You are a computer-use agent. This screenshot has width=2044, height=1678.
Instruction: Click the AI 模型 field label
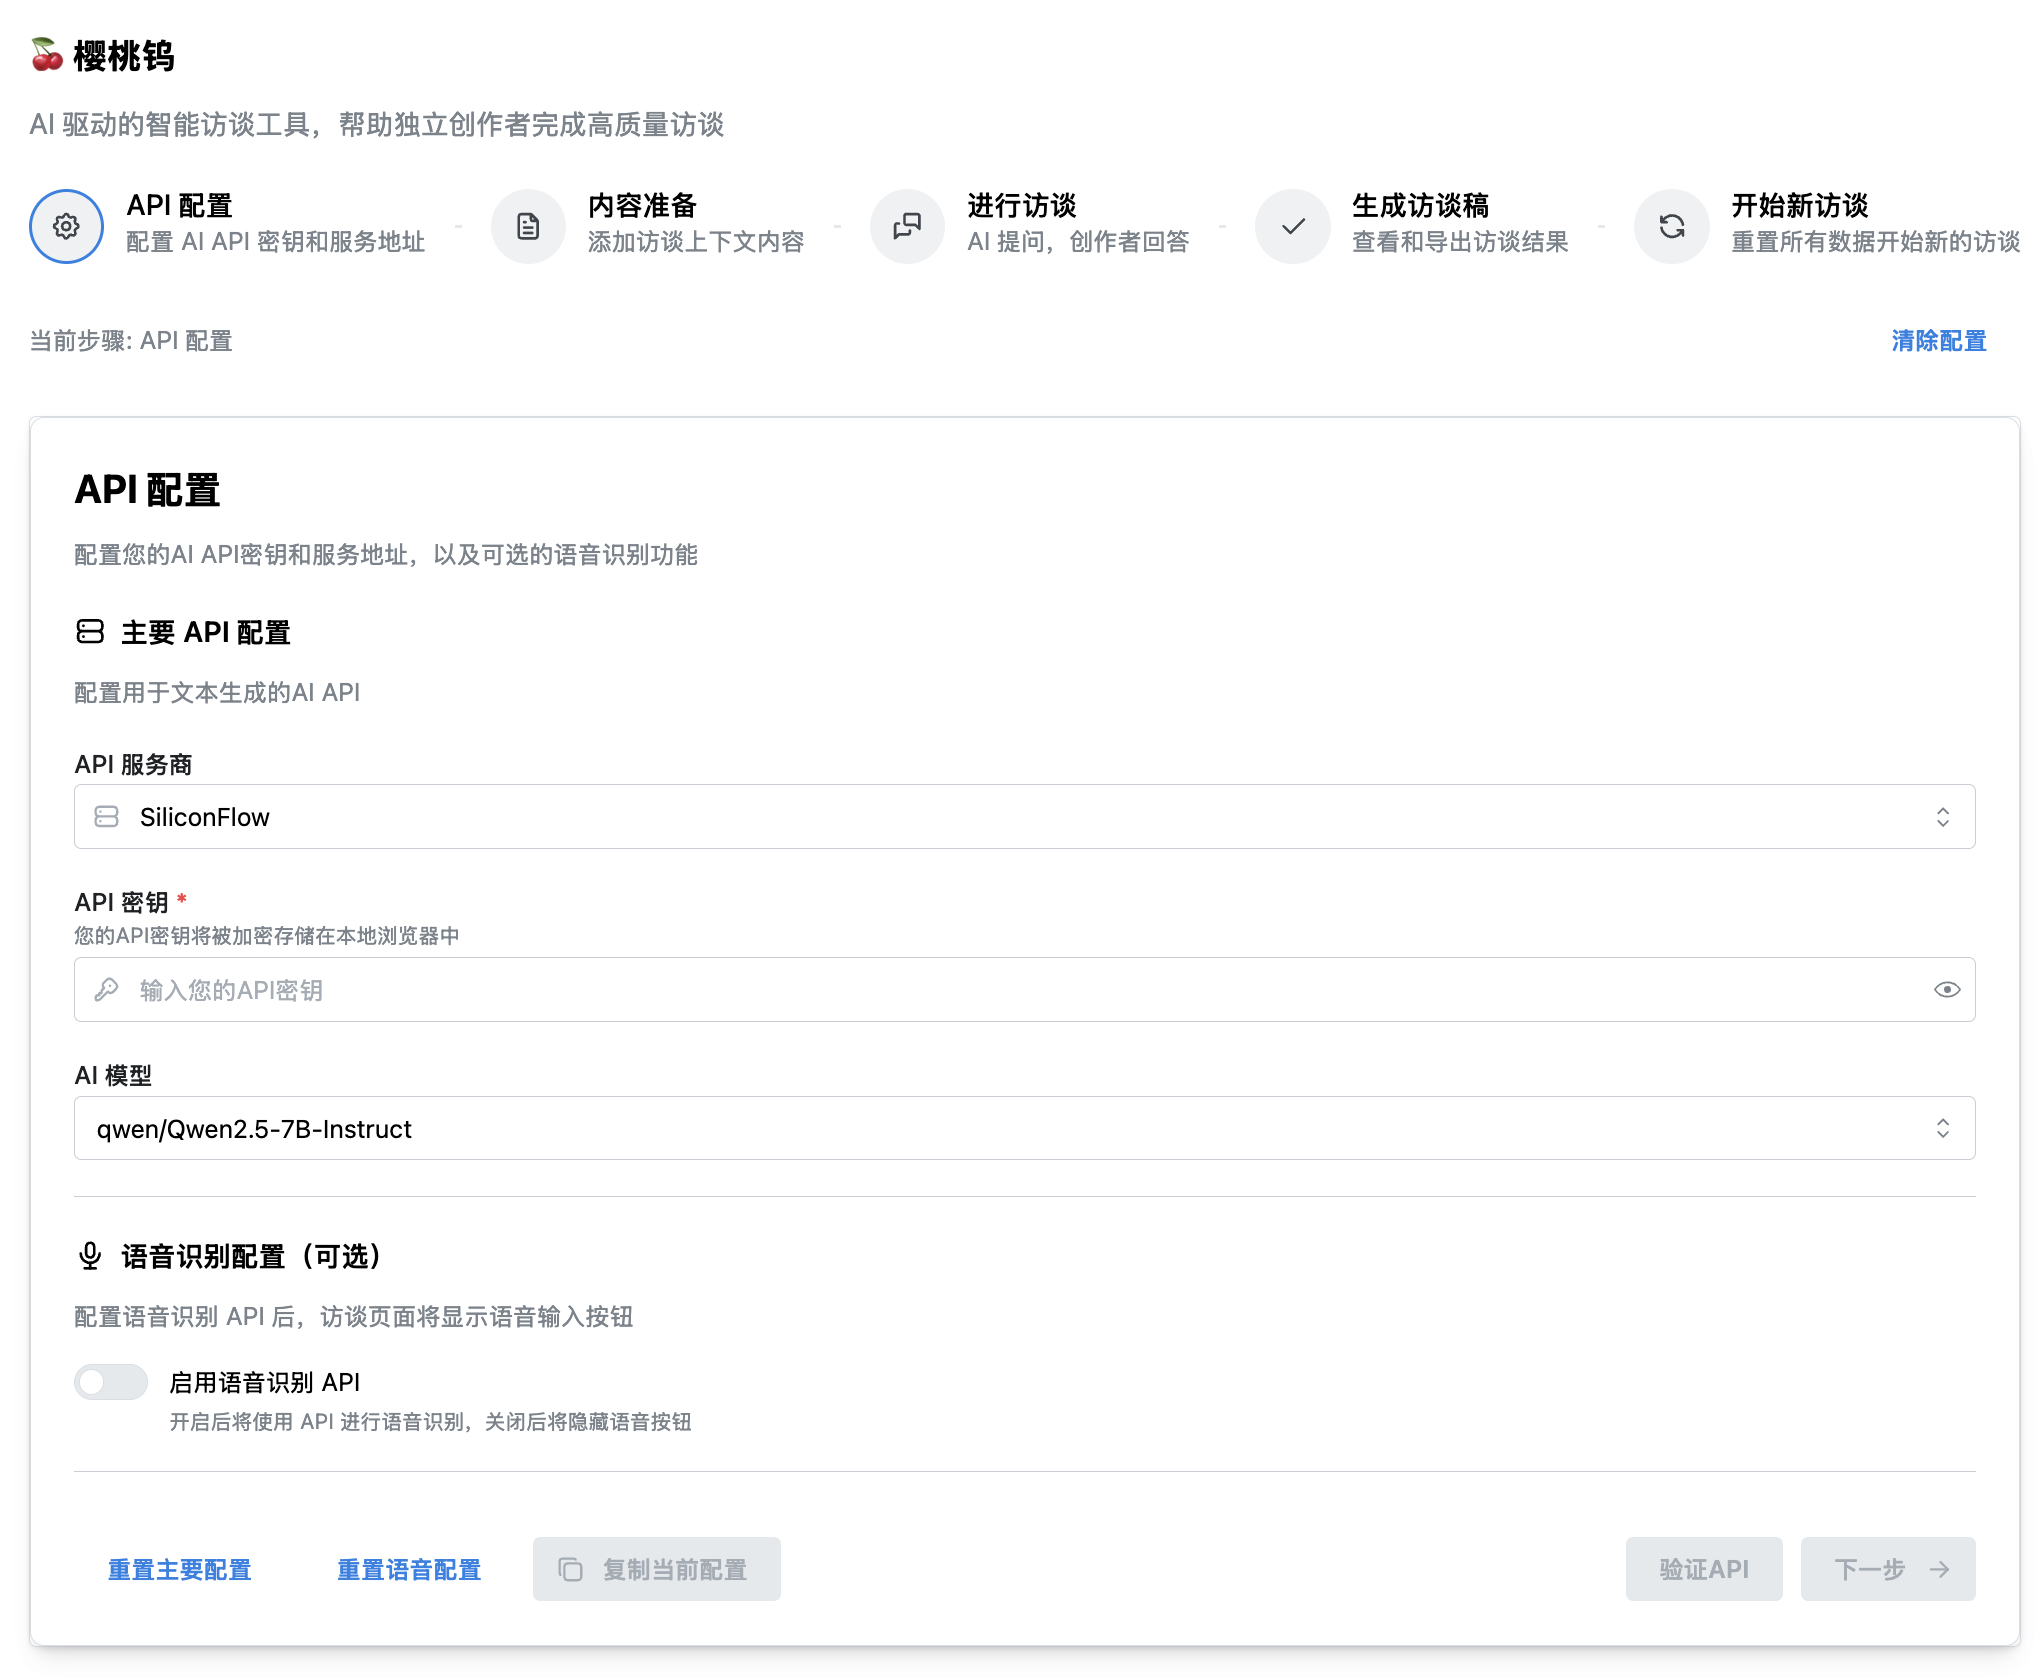point(113,1075)
